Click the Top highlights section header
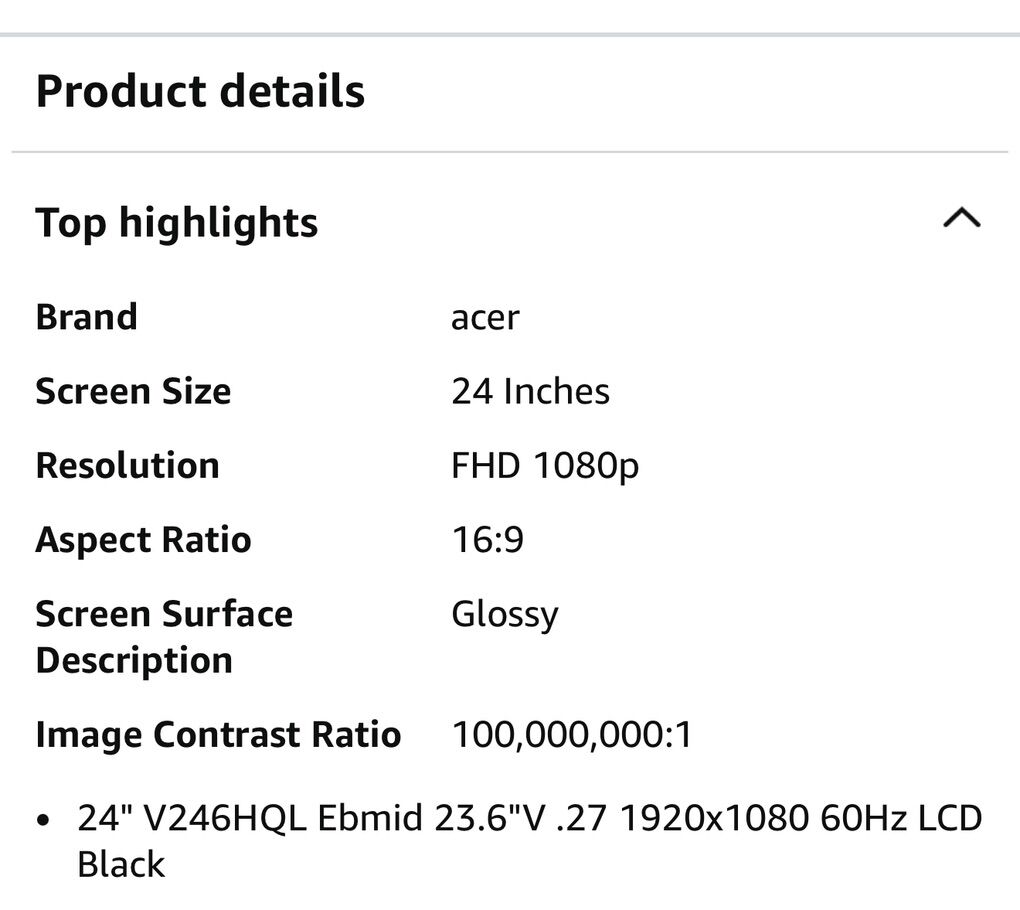This screenshot has height=910, width=1020. pyautogui.click(x=177, y=222)
